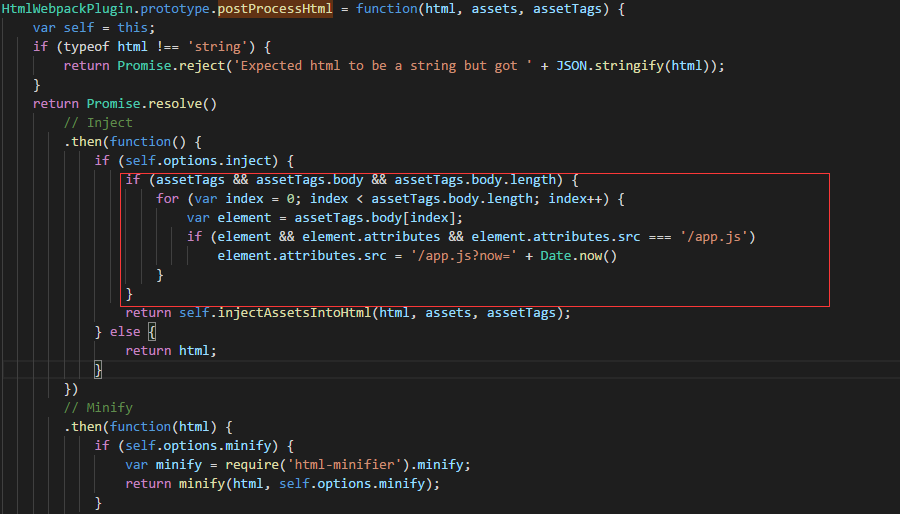Click 'return minify(html, self.options.minify);' line

point(282,484)
